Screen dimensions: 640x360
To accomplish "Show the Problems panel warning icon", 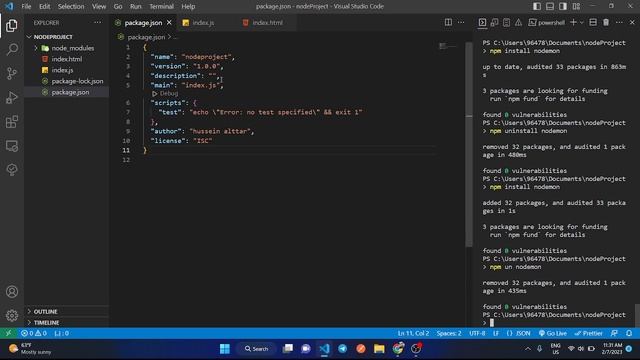I will (x=518, y=22).
